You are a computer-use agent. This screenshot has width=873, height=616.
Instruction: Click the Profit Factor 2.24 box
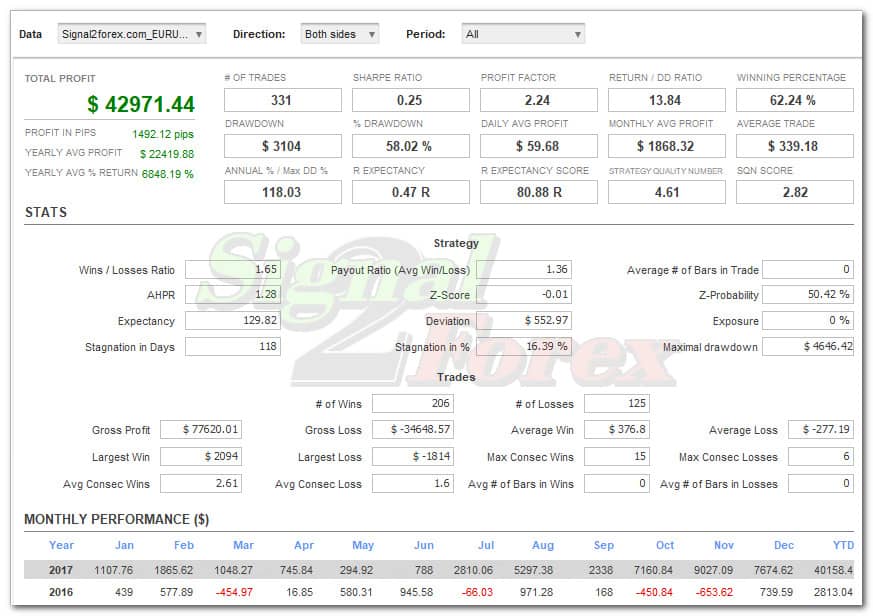538,100
